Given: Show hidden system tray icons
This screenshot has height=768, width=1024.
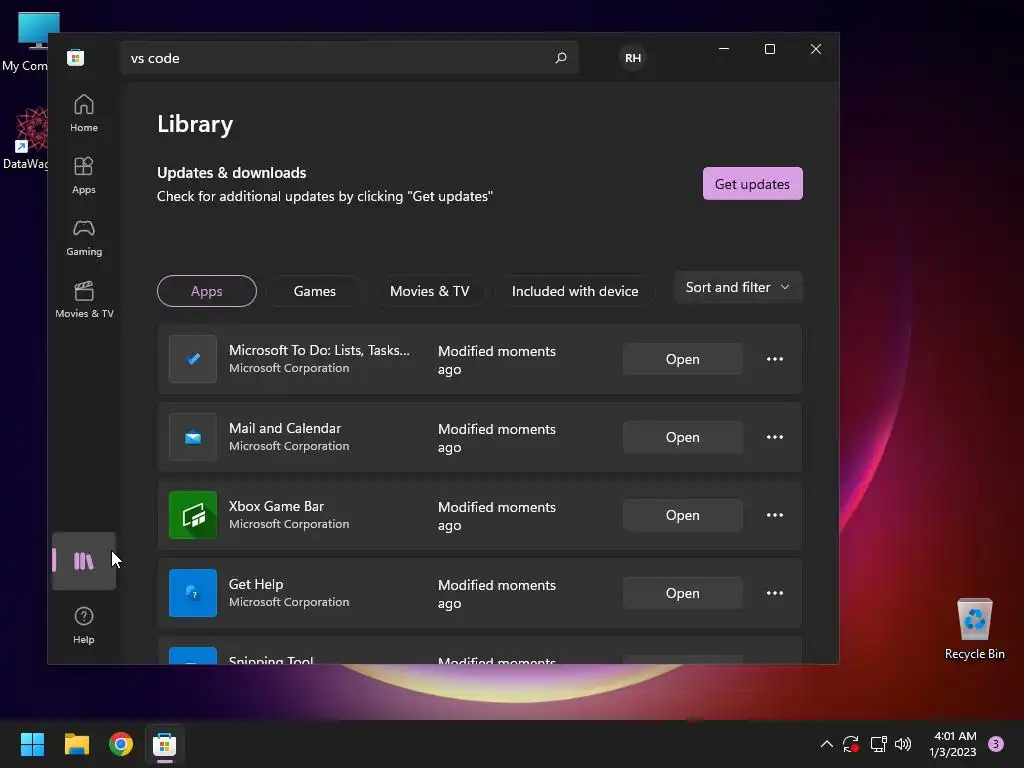Looking at the screenshot, I should click(826, 744).
